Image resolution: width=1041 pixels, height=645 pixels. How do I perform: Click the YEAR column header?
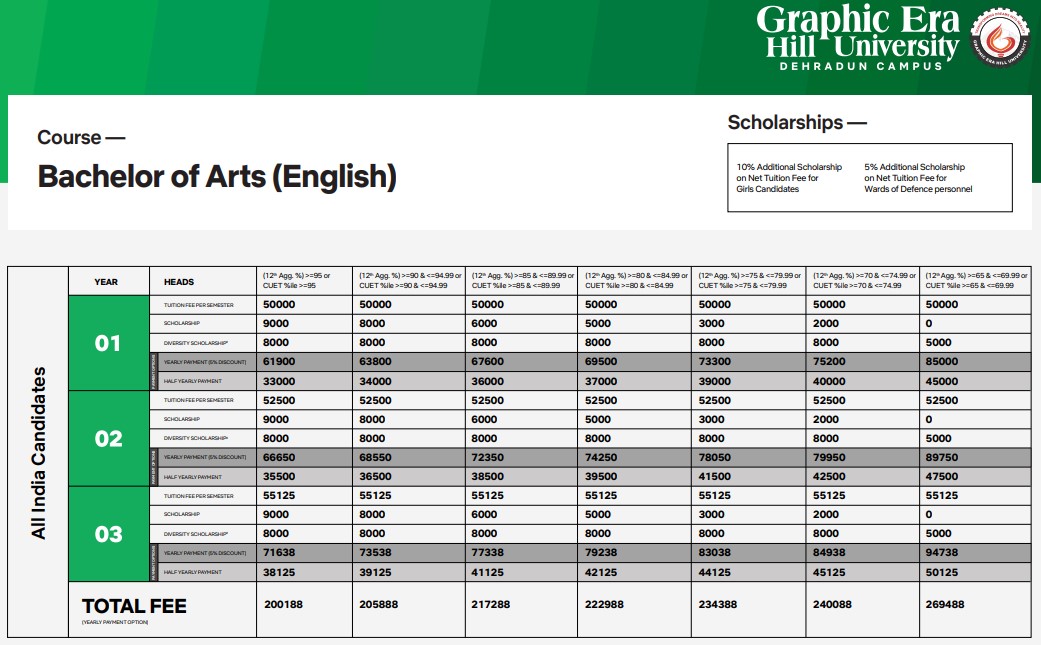106,282
